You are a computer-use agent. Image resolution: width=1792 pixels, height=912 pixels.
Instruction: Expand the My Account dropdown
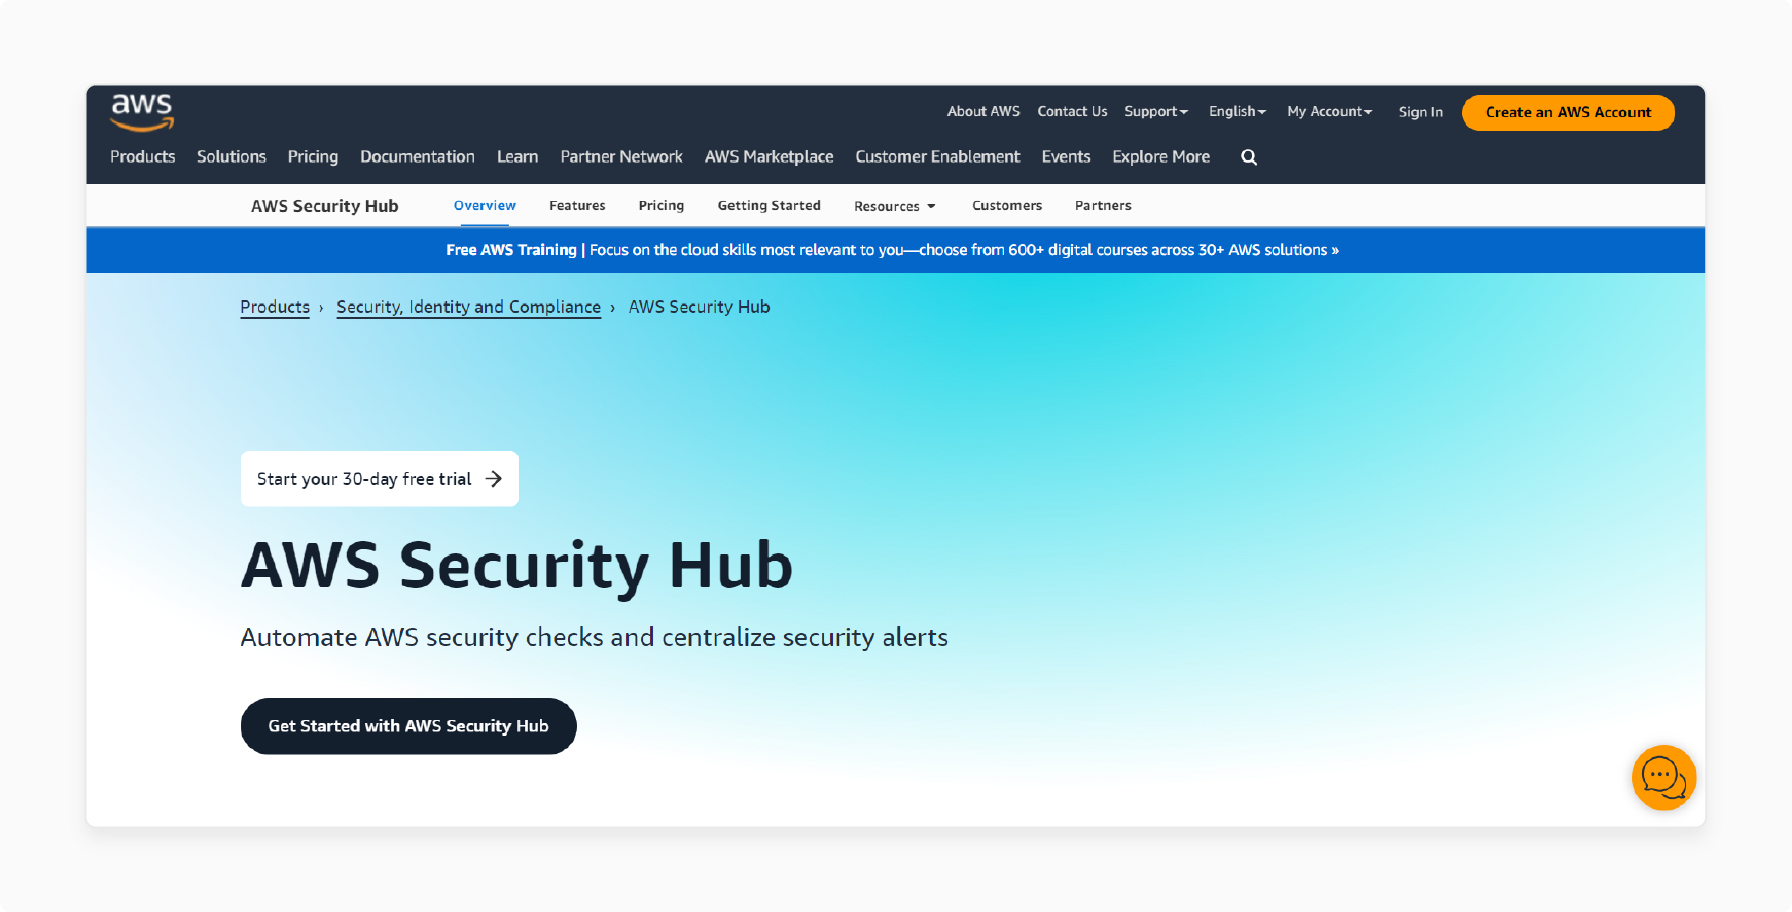tap(1330, 111)
